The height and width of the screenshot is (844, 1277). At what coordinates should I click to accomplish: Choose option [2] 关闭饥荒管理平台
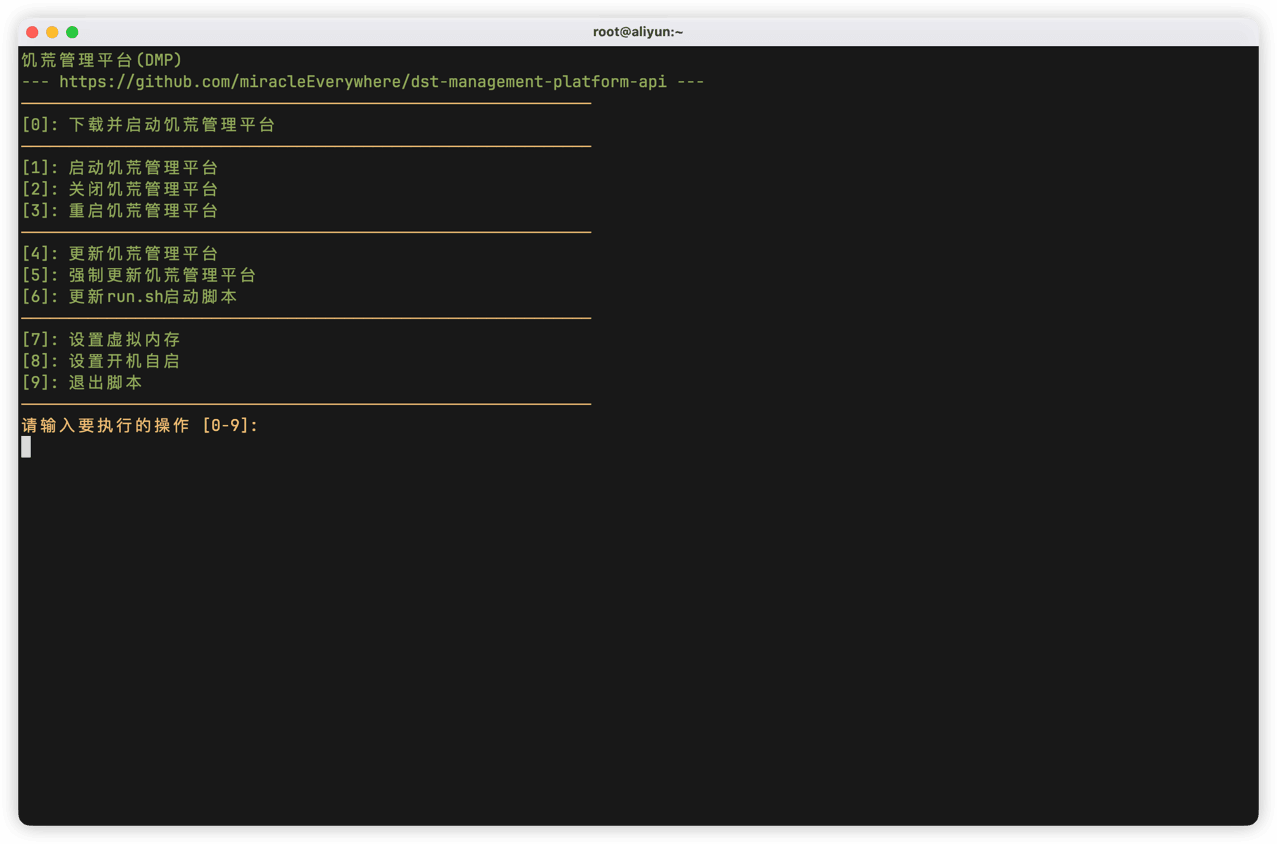point(120,189)
